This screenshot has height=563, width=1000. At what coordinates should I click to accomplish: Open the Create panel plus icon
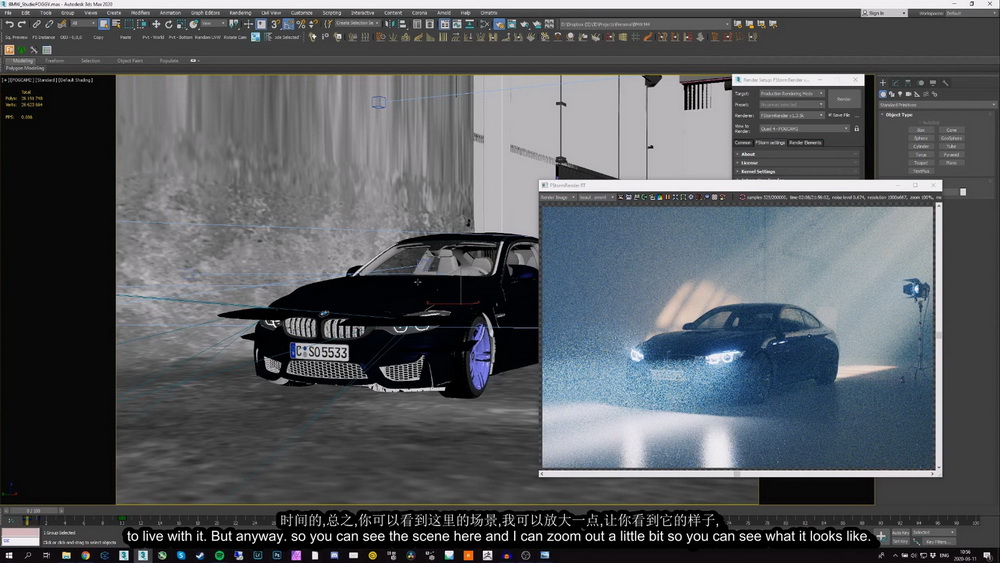click(x=883, y=83)
